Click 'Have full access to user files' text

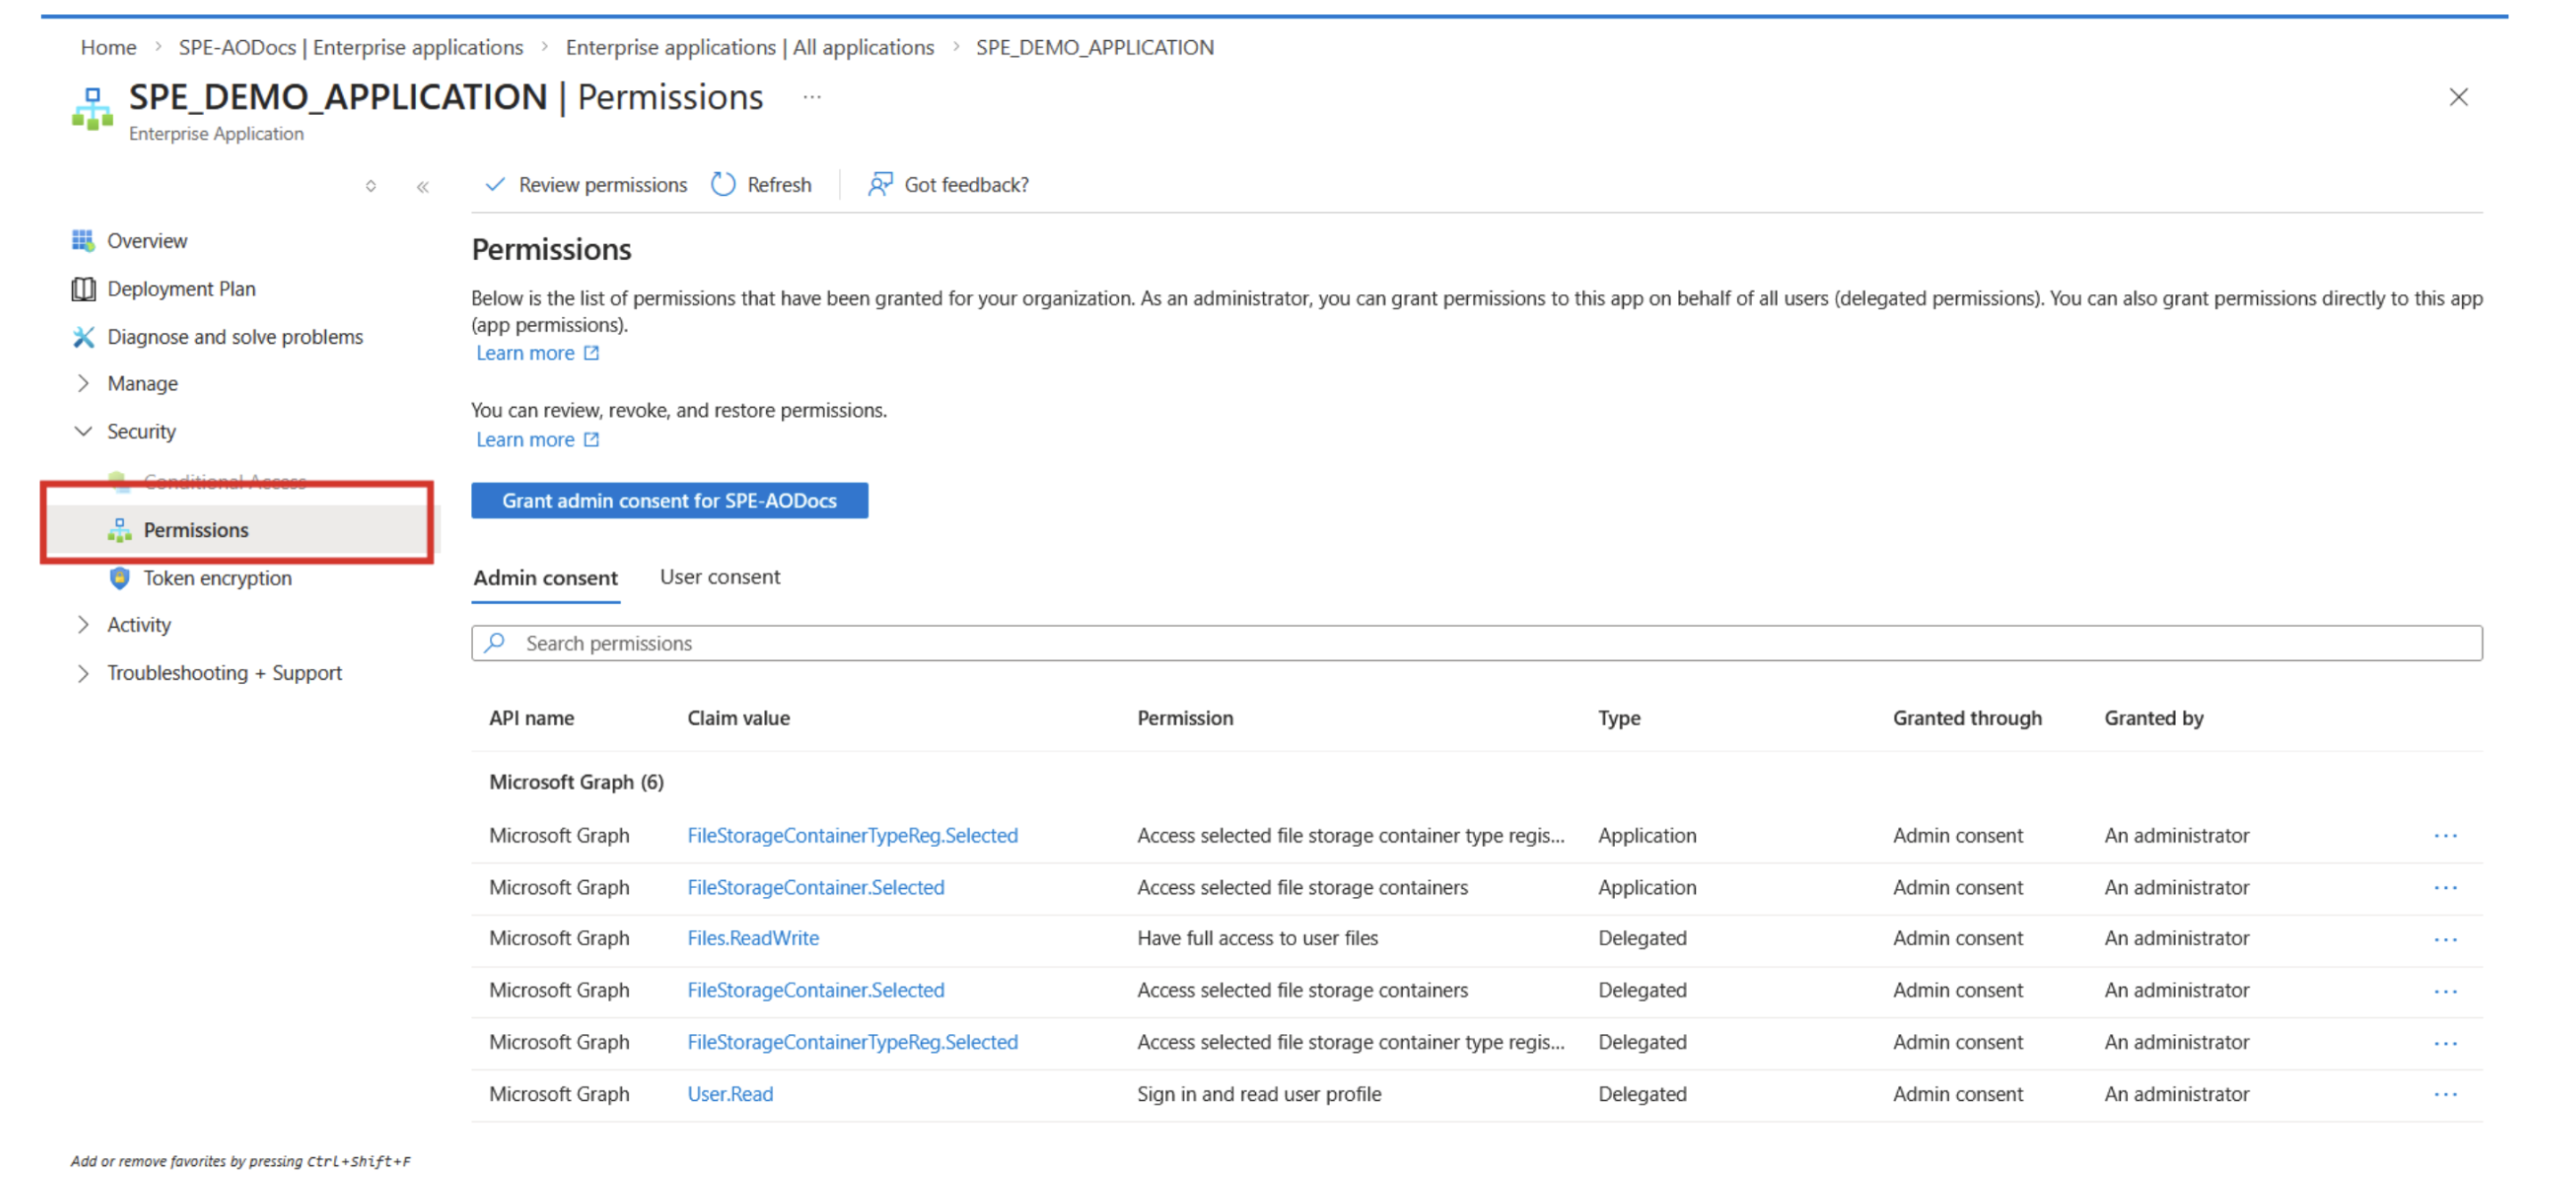(1258, 939)
